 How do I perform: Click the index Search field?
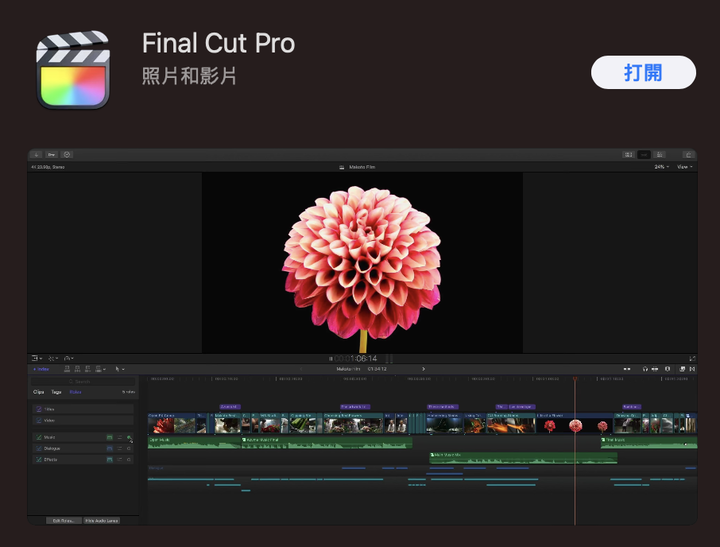pos(83,381)
